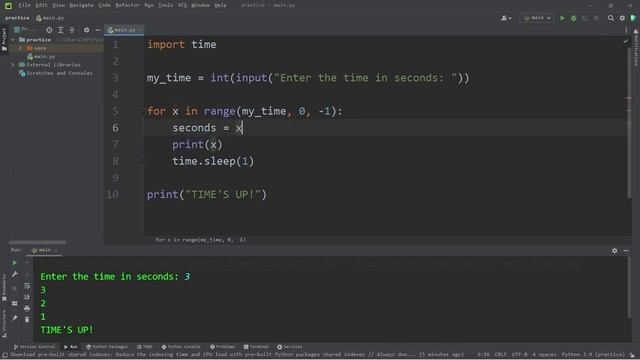Open the Navigate menu

pyautogui.click(x=81, y=5)
